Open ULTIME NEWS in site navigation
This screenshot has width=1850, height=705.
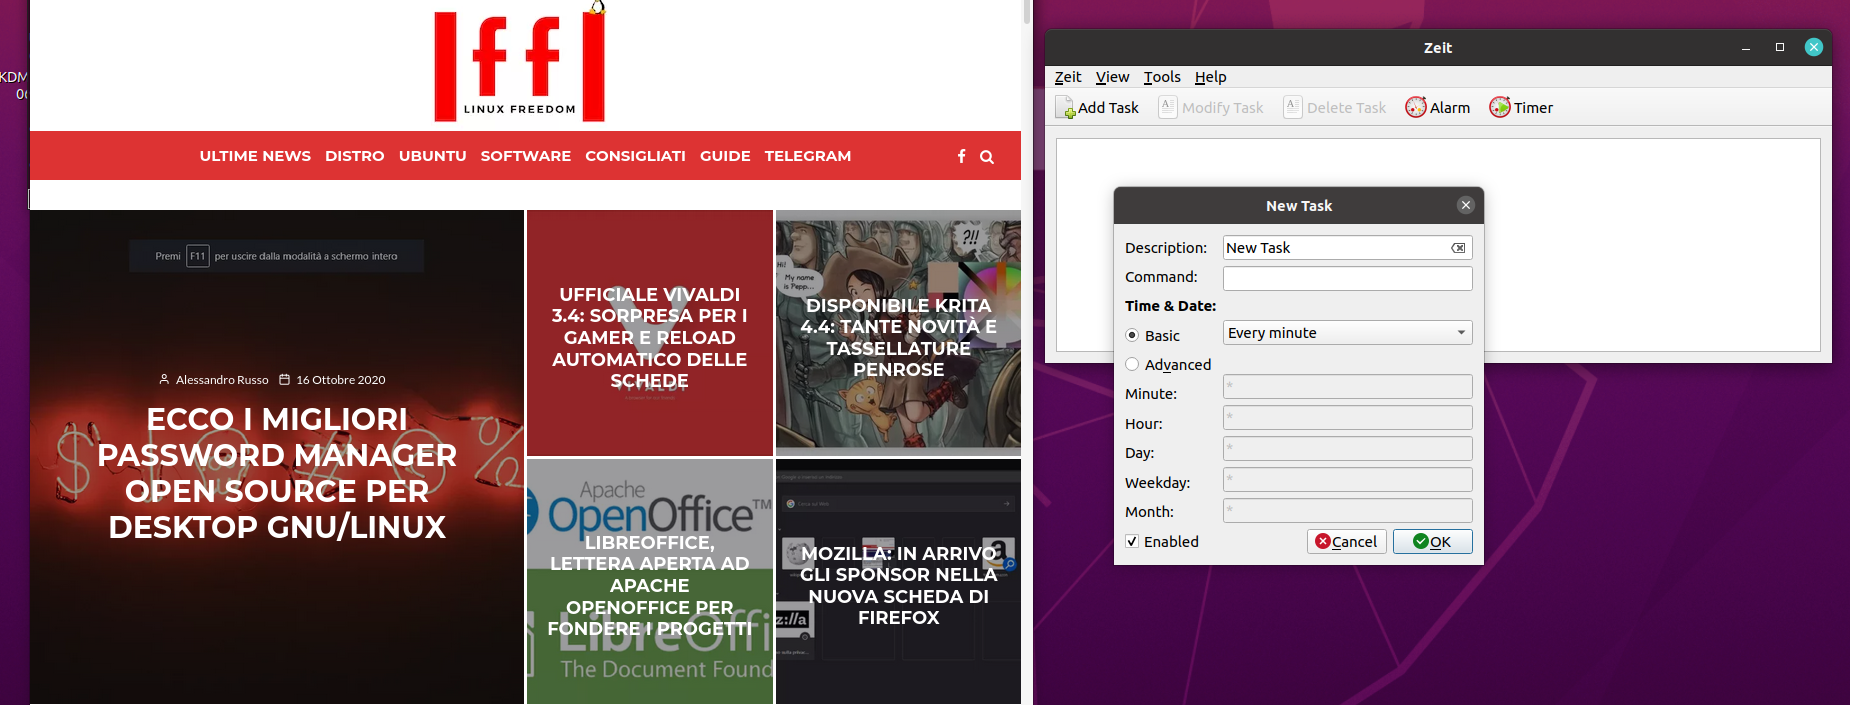click(x=255, y=156)
